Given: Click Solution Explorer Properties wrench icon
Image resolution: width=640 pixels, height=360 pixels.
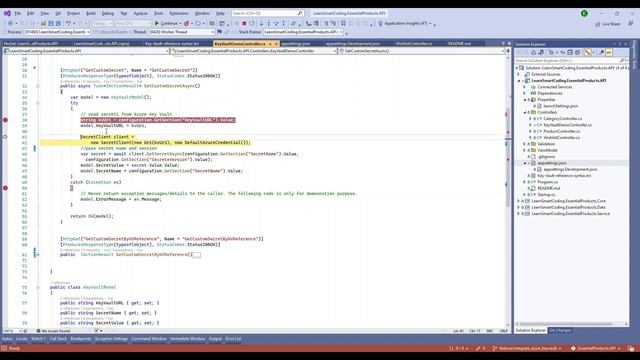Looking at the screenshot, I should point(601,52).
